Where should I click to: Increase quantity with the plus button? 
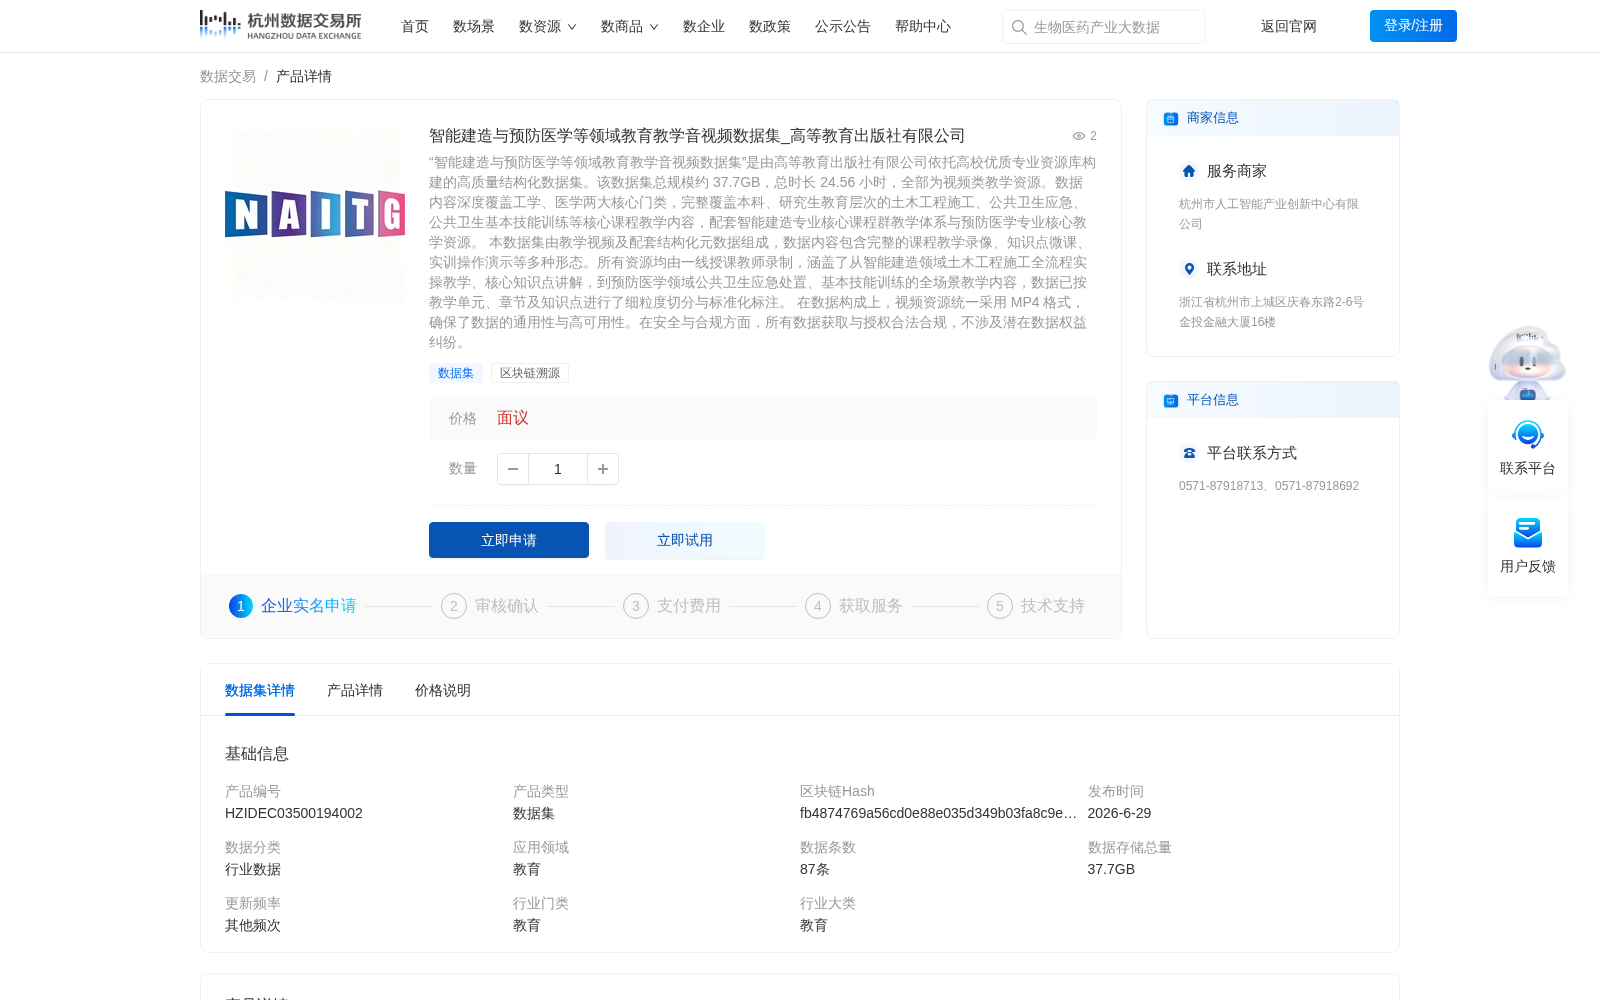[x=603, y=469]
